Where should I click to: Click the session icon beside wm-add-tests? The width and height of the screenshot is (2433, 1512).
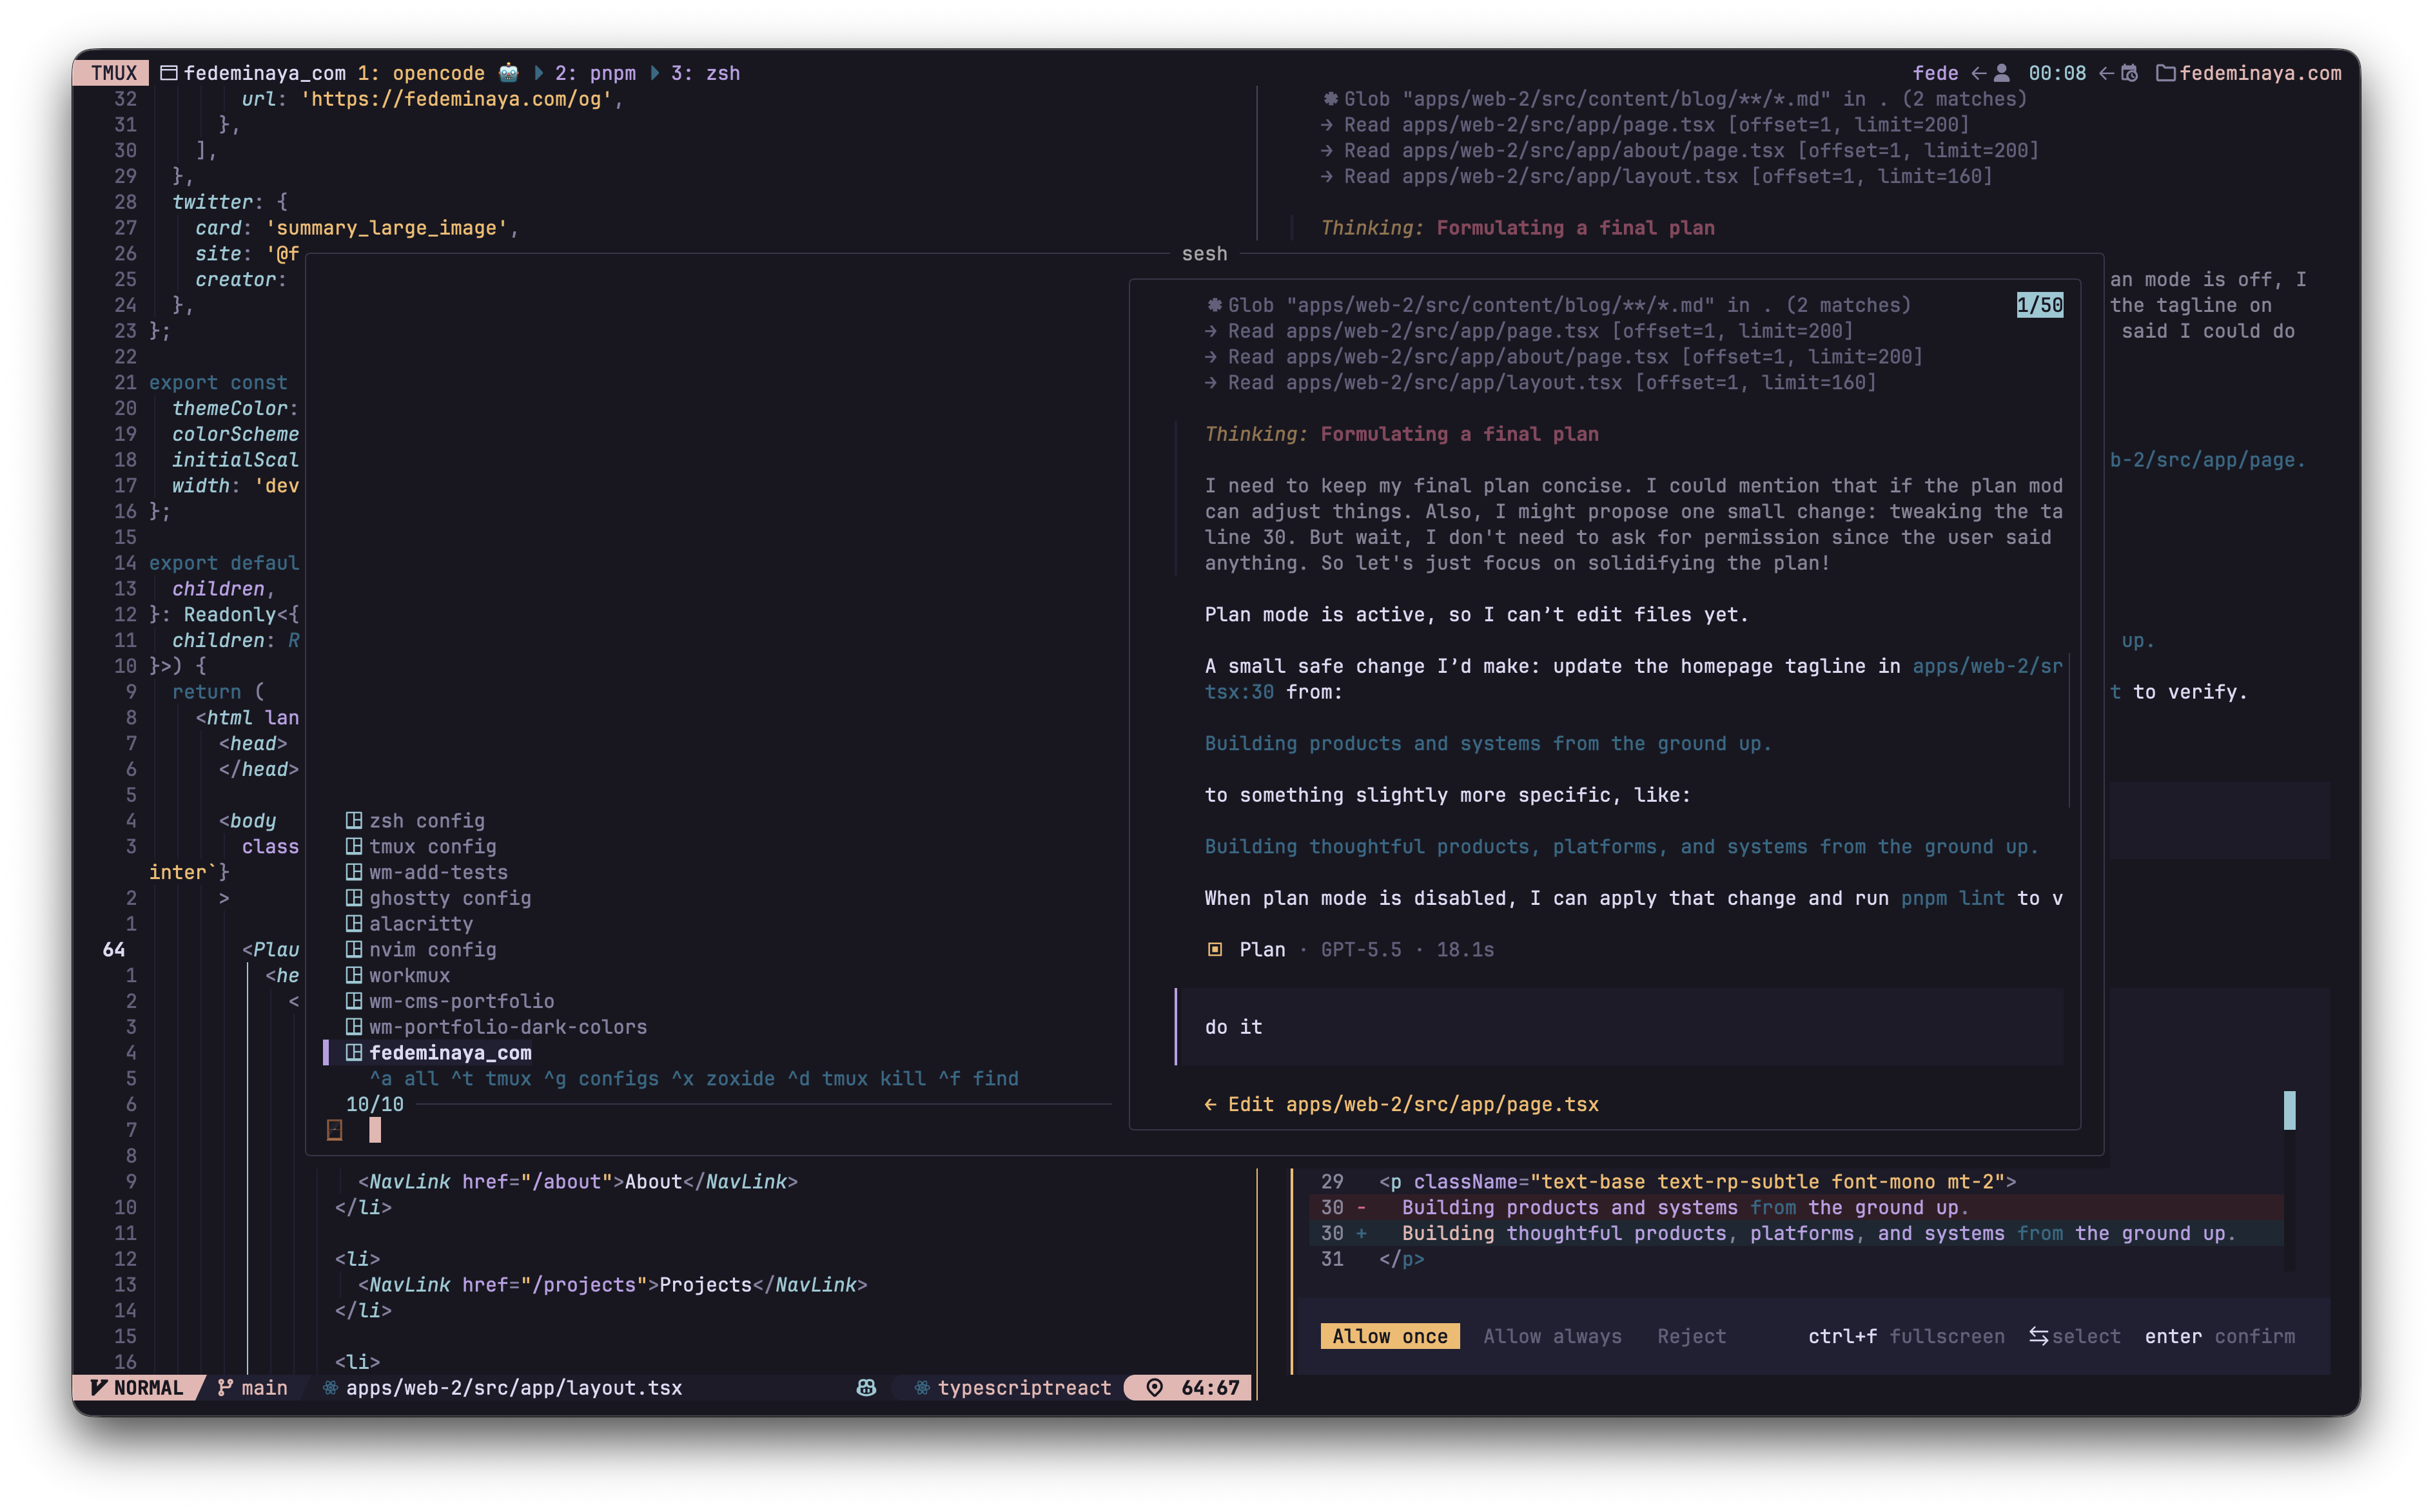354,872
